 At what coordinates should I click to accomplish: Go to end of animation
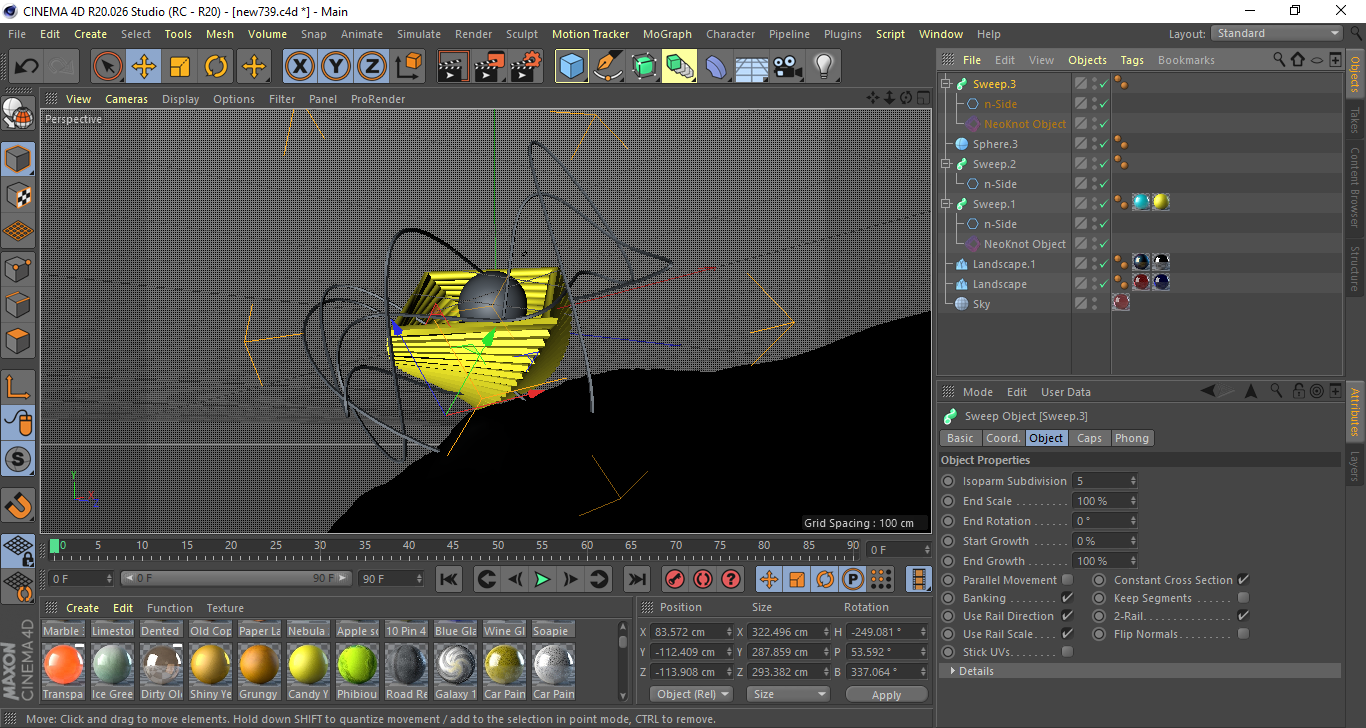(x=636, y=579)
